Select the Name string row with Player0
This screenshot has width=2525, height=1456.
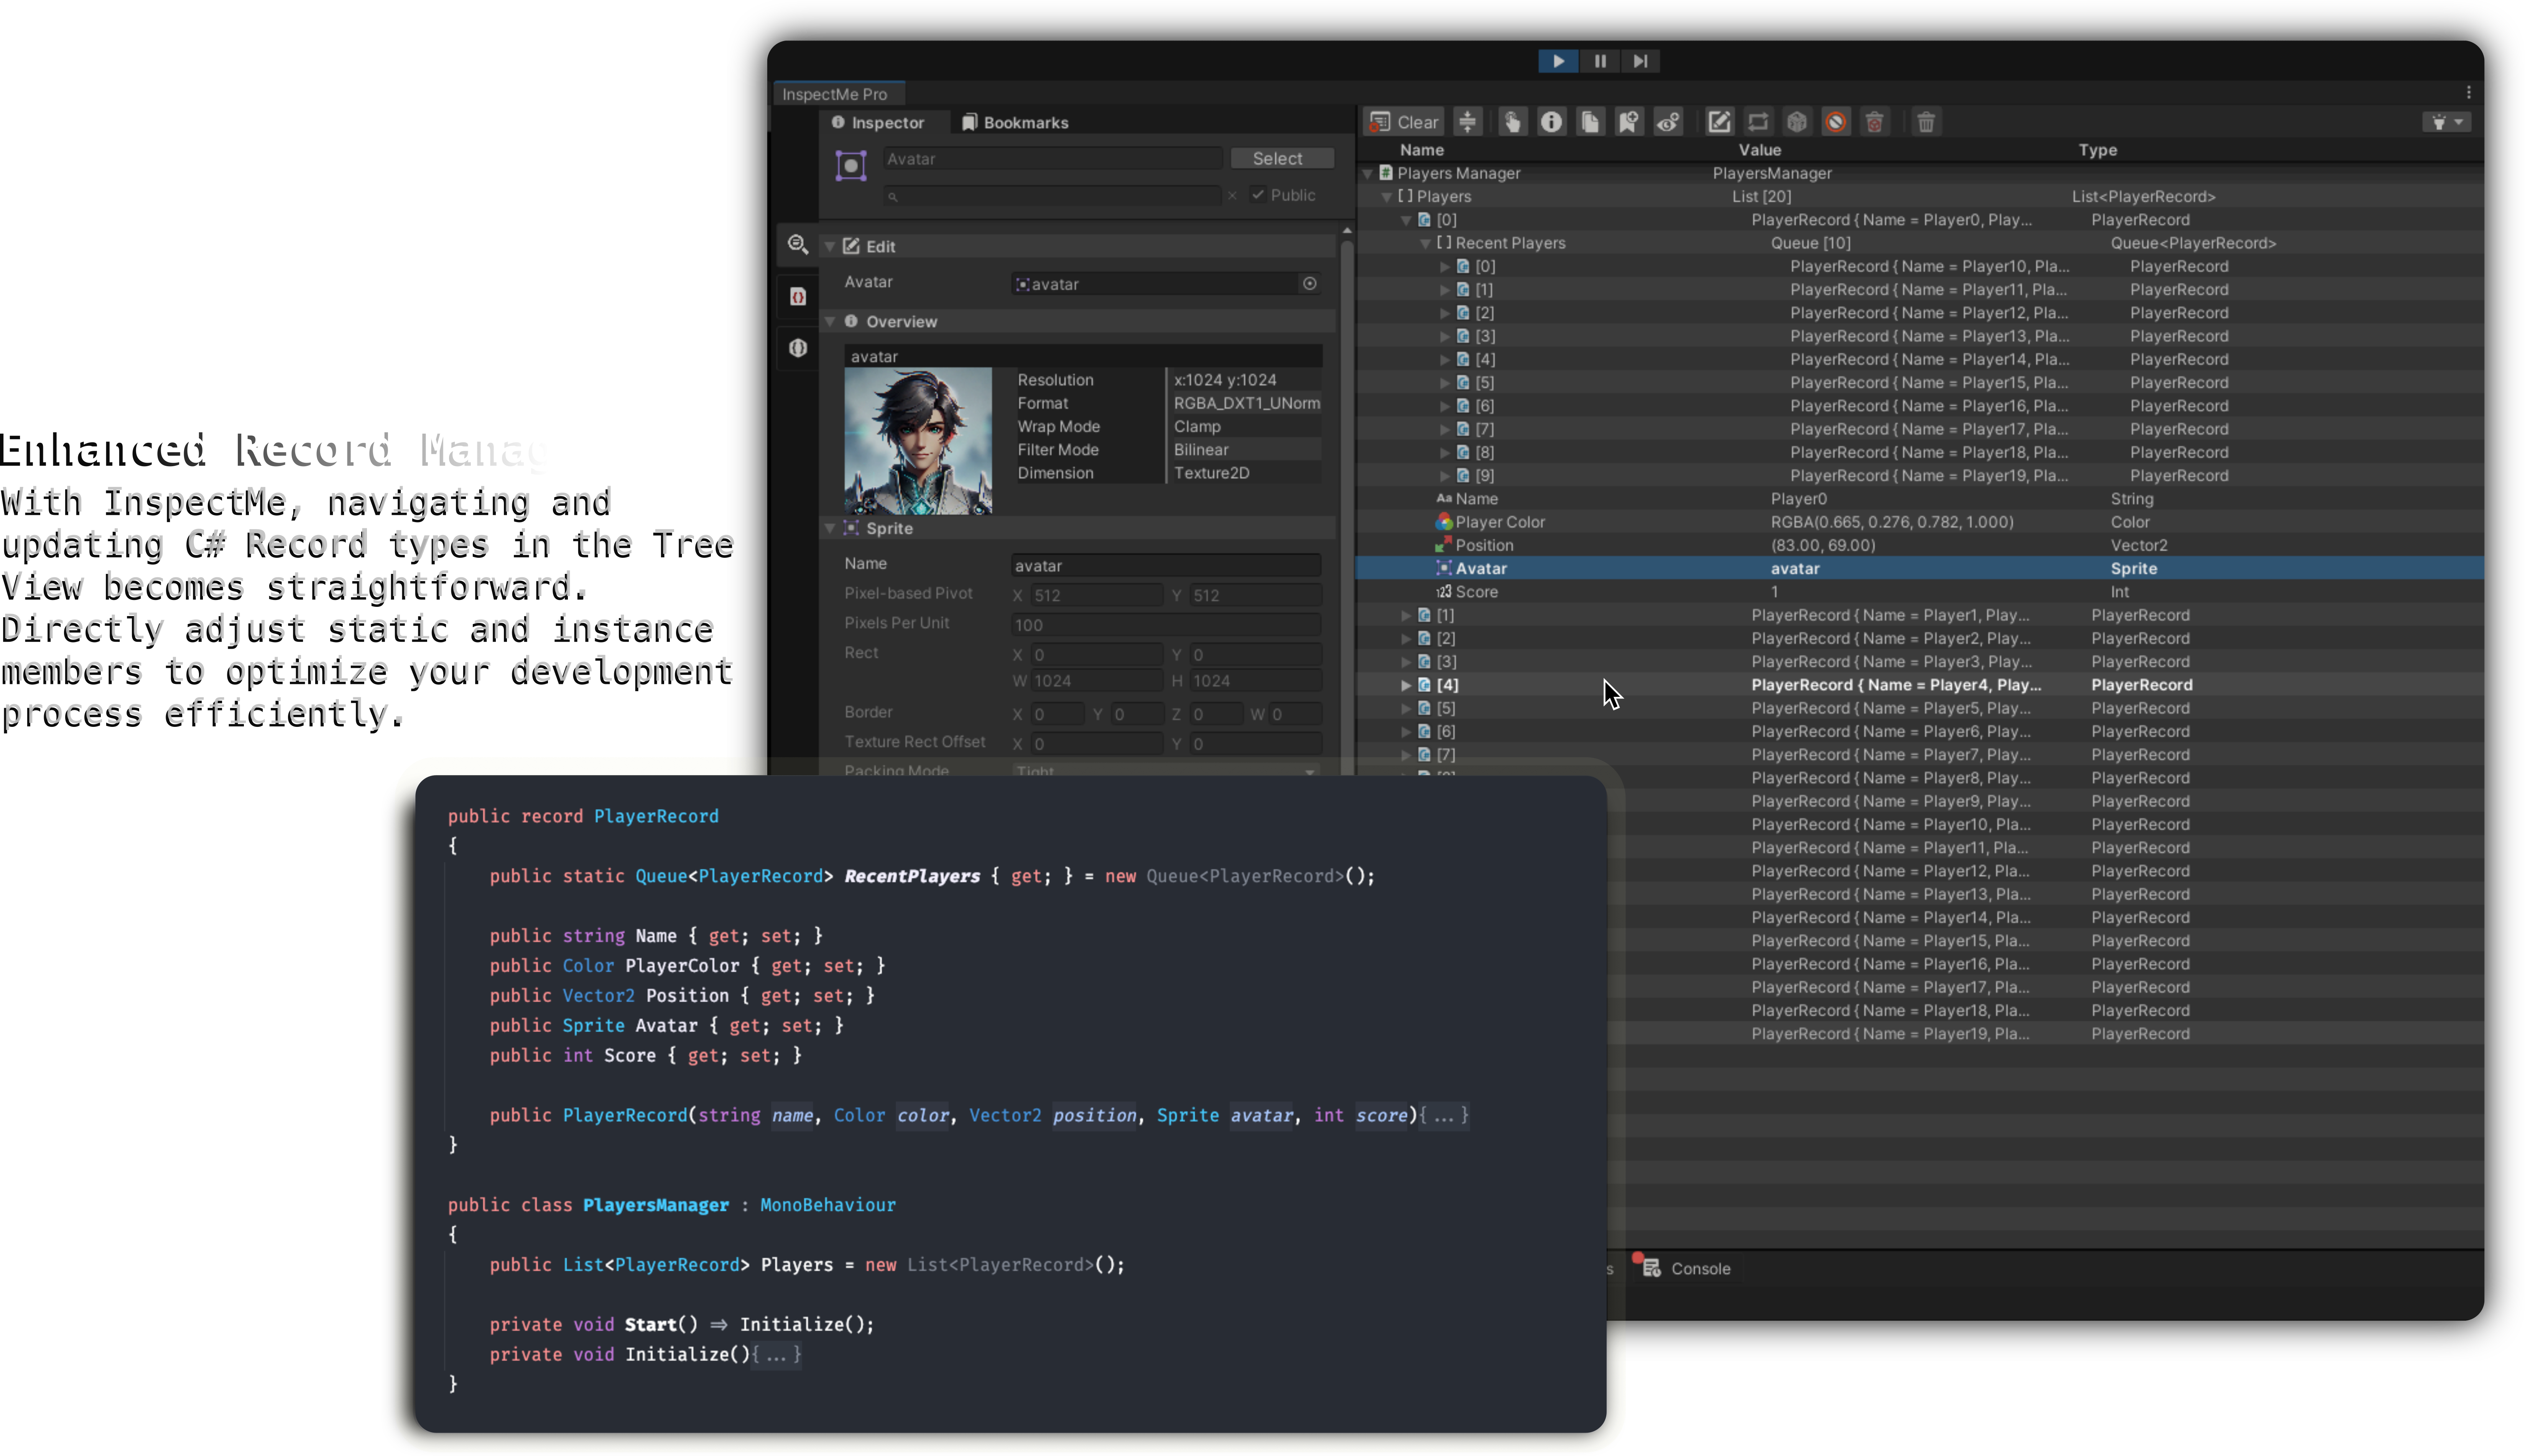[x=1919, y=499]
